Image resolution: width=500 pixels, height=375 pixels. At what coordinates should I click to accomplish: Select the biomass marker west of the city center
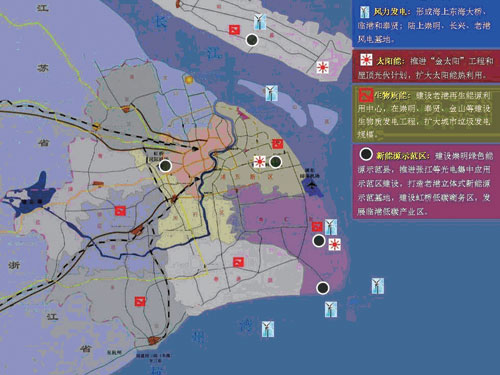pos(120,211)
